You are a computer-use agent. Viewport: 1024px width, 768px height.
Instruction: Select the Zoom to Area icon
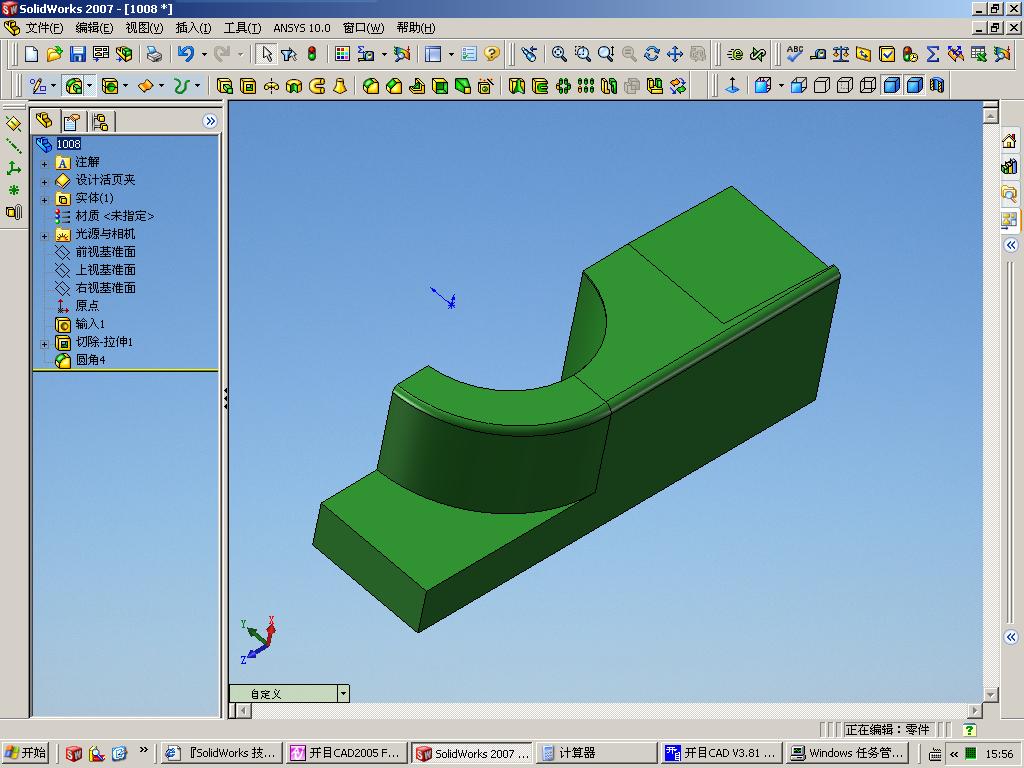click(x=583, y=54)
